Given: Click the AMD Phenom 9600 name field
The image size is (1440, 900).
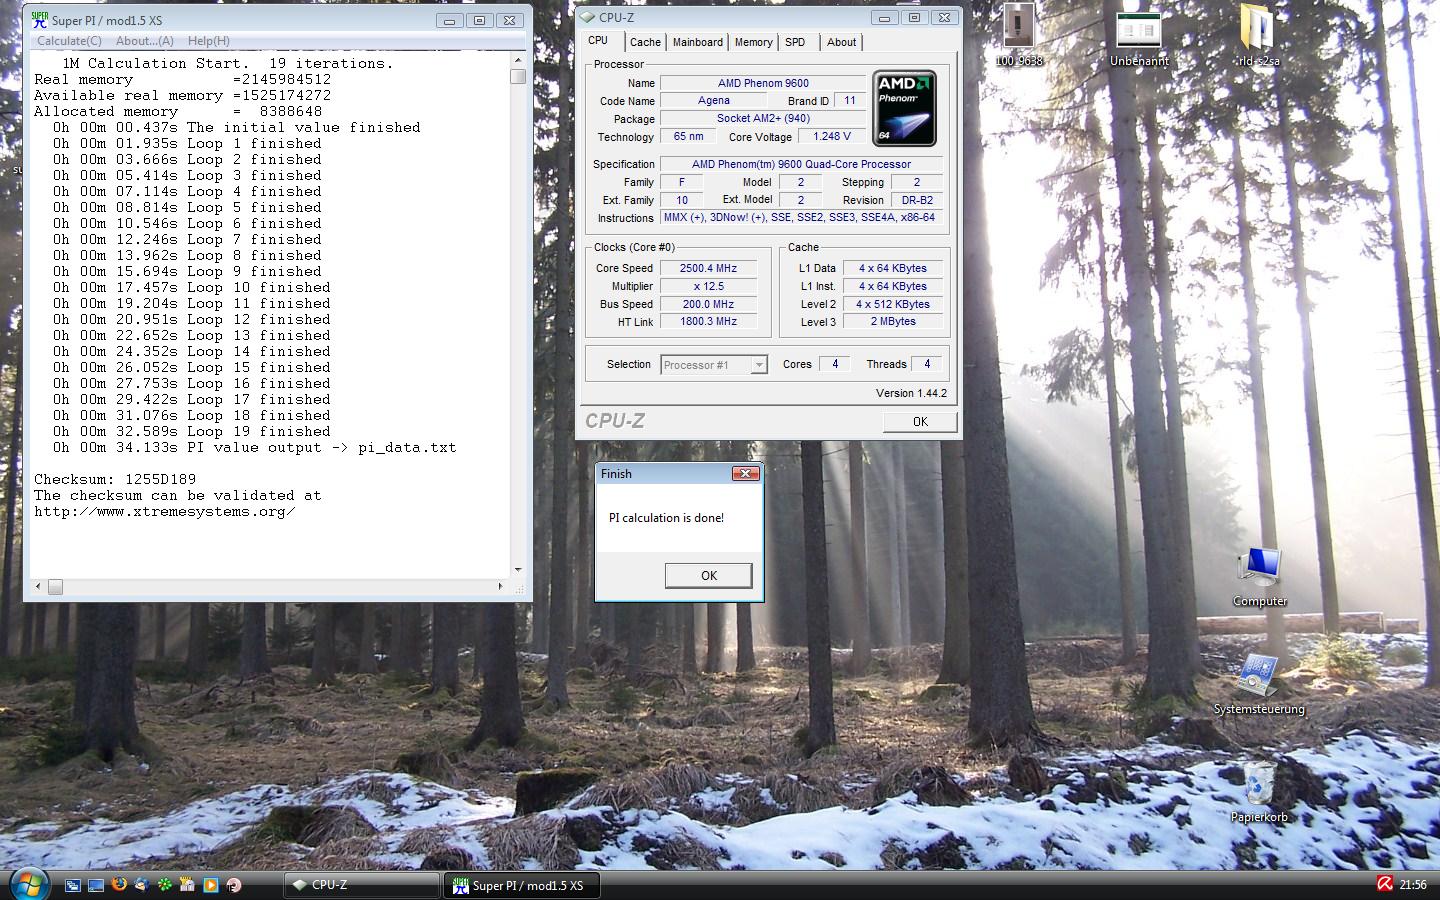Looking at the screenshot, I should pos(763,83).
